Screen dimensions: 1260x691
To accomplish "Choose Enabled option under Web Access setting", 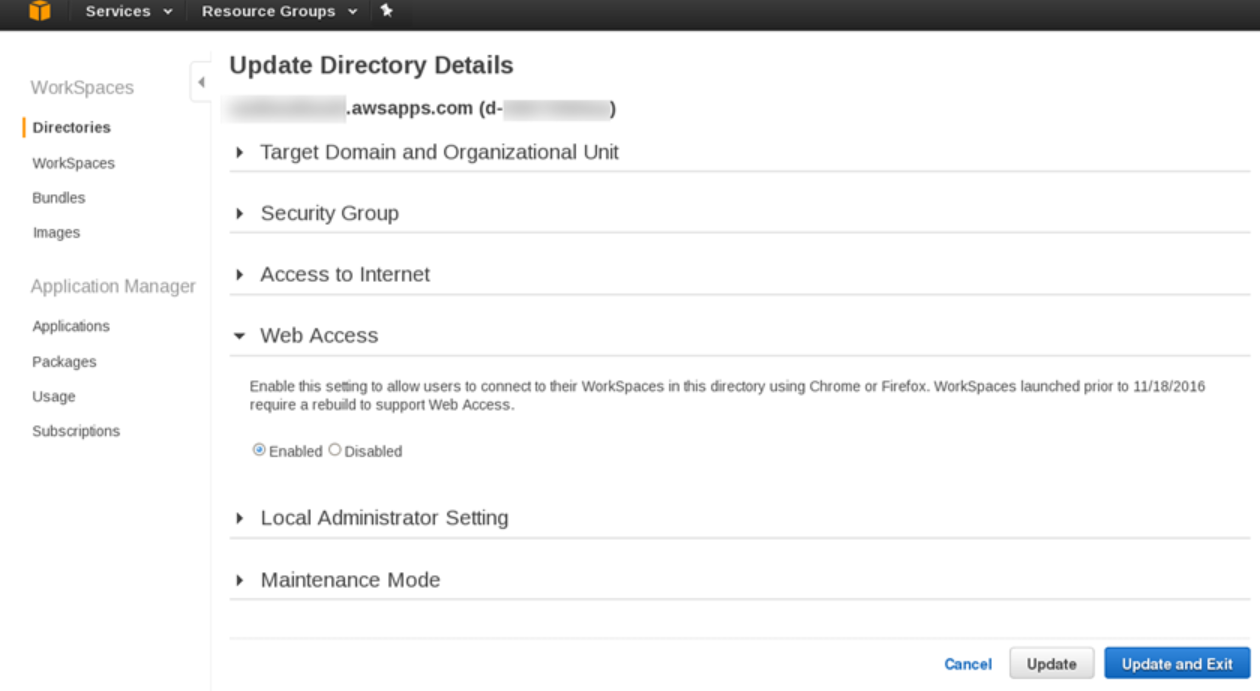I will click(258, 451).
